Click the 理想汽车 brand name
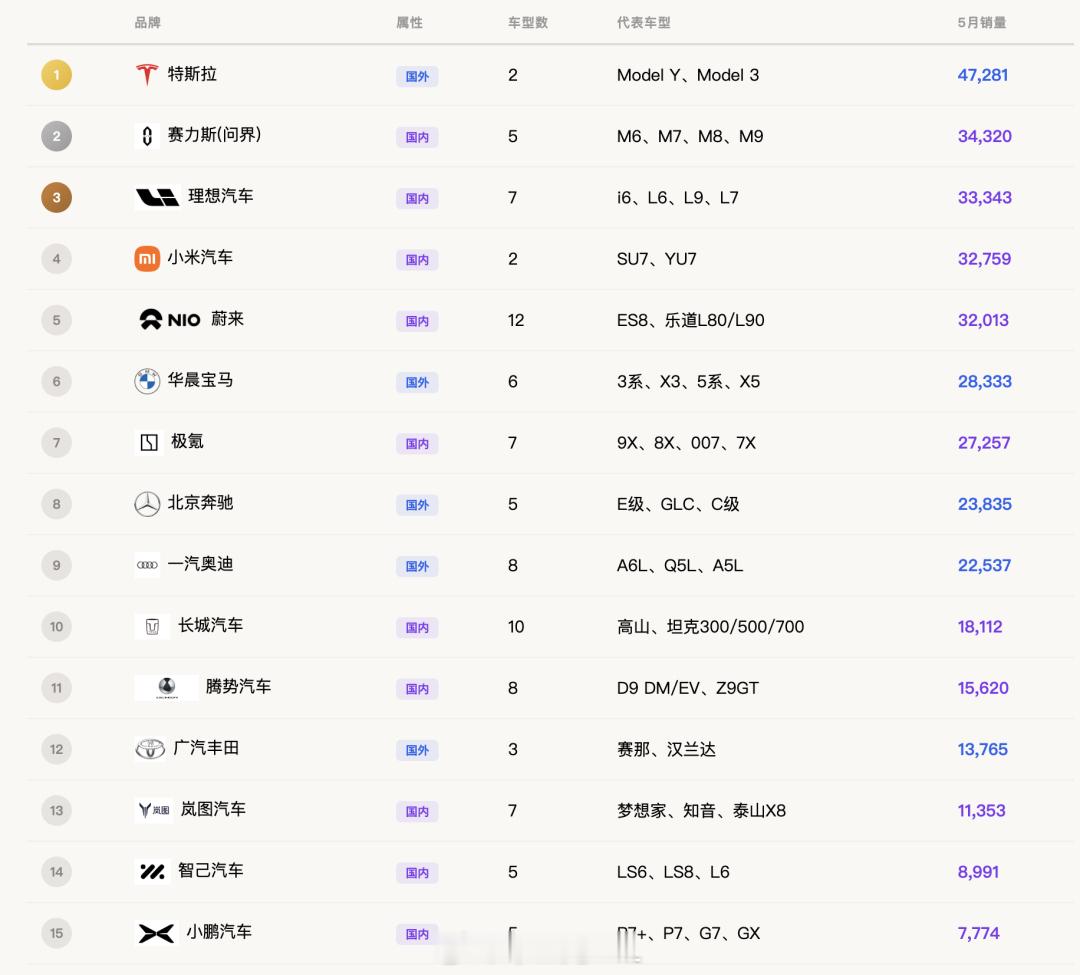1080x975 pixels. [220, 196]
